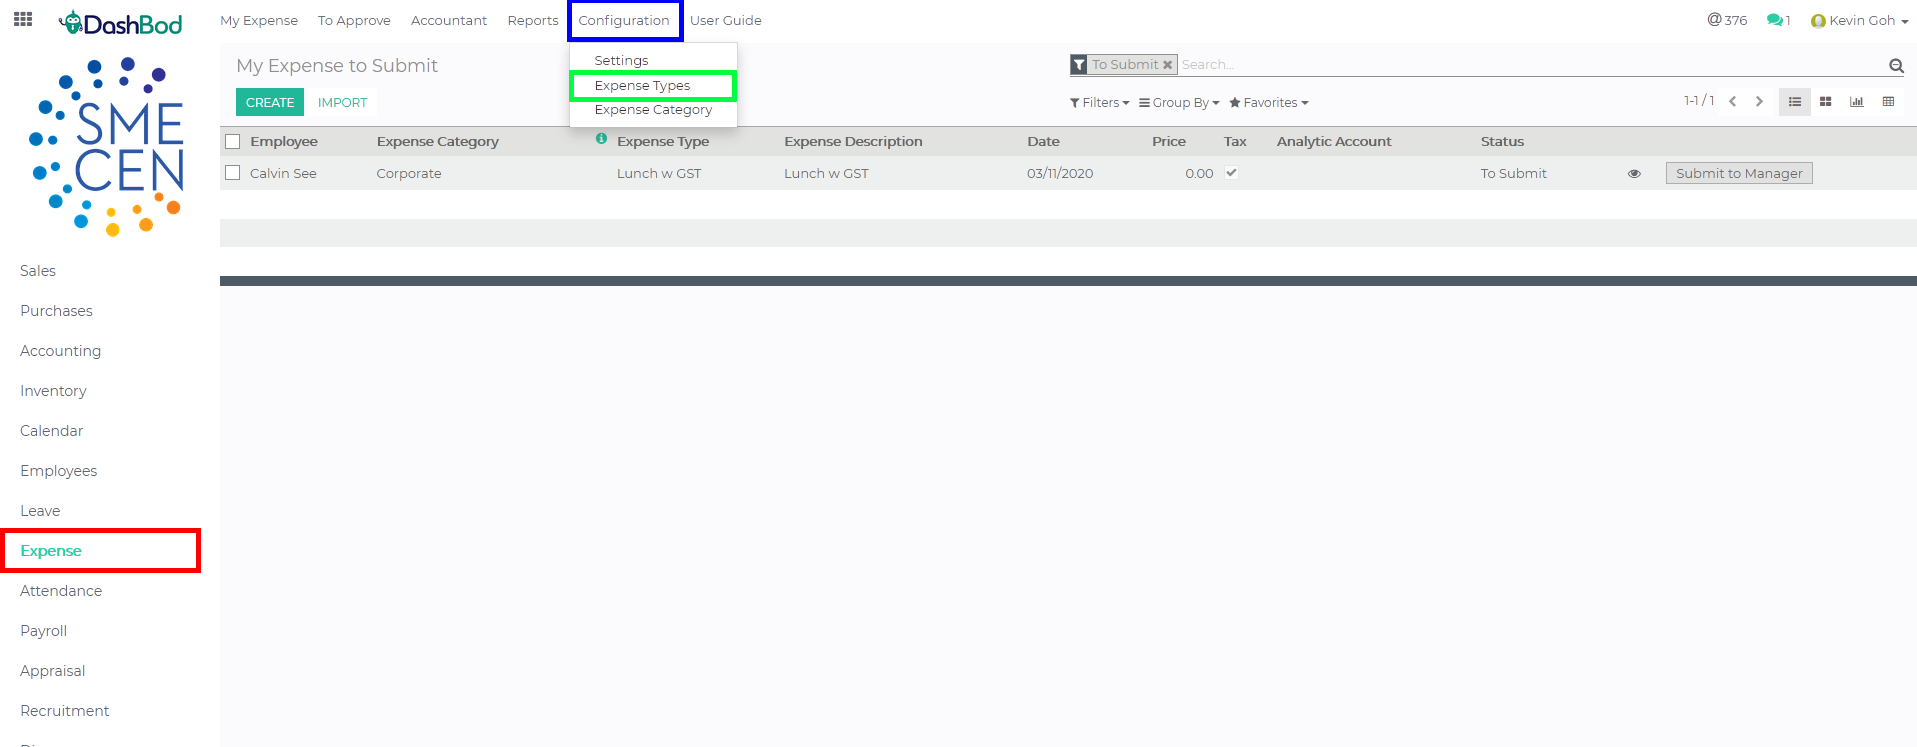
Task: Click the eye icon in Calvin See row
Action: (1634, 174)
